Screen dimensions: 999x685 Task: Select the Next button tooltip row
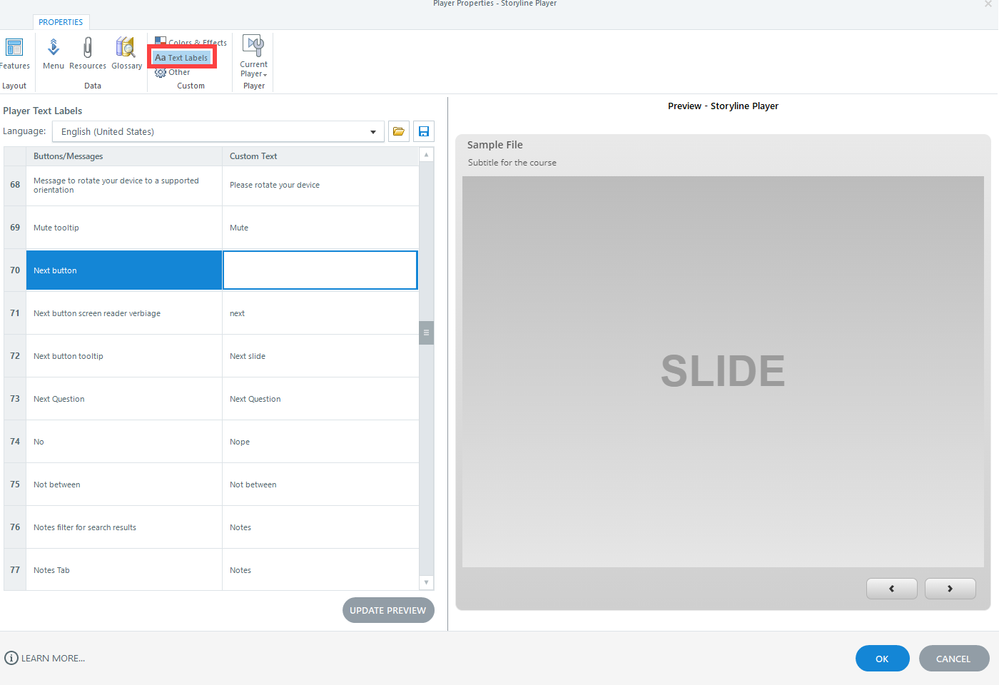click(x=124, y=356)
